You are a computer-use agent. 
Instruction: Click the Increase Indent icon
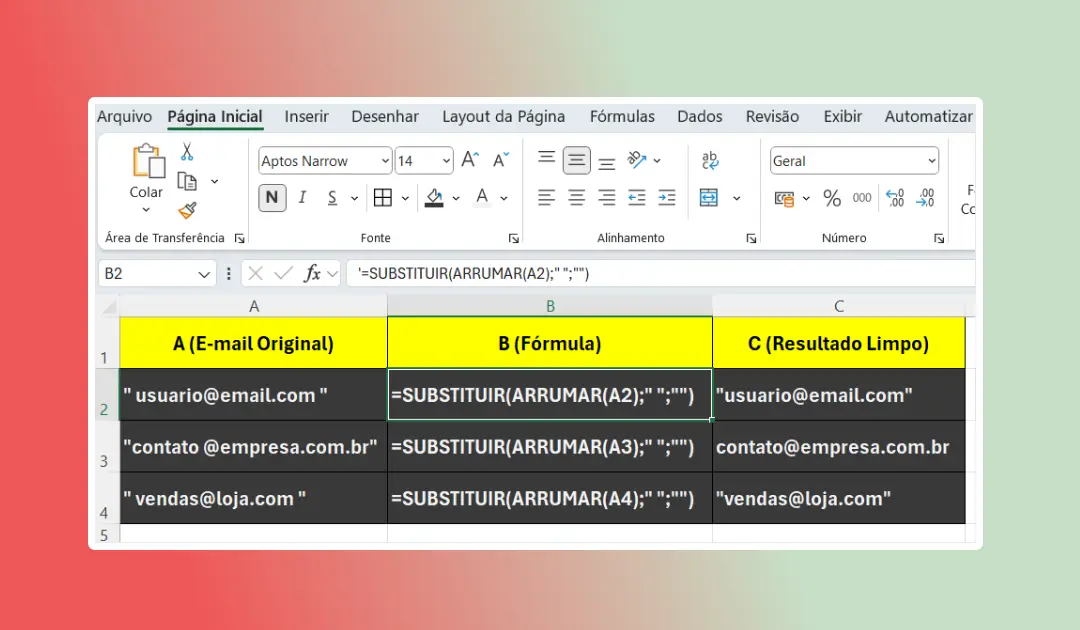coord(667,198)
